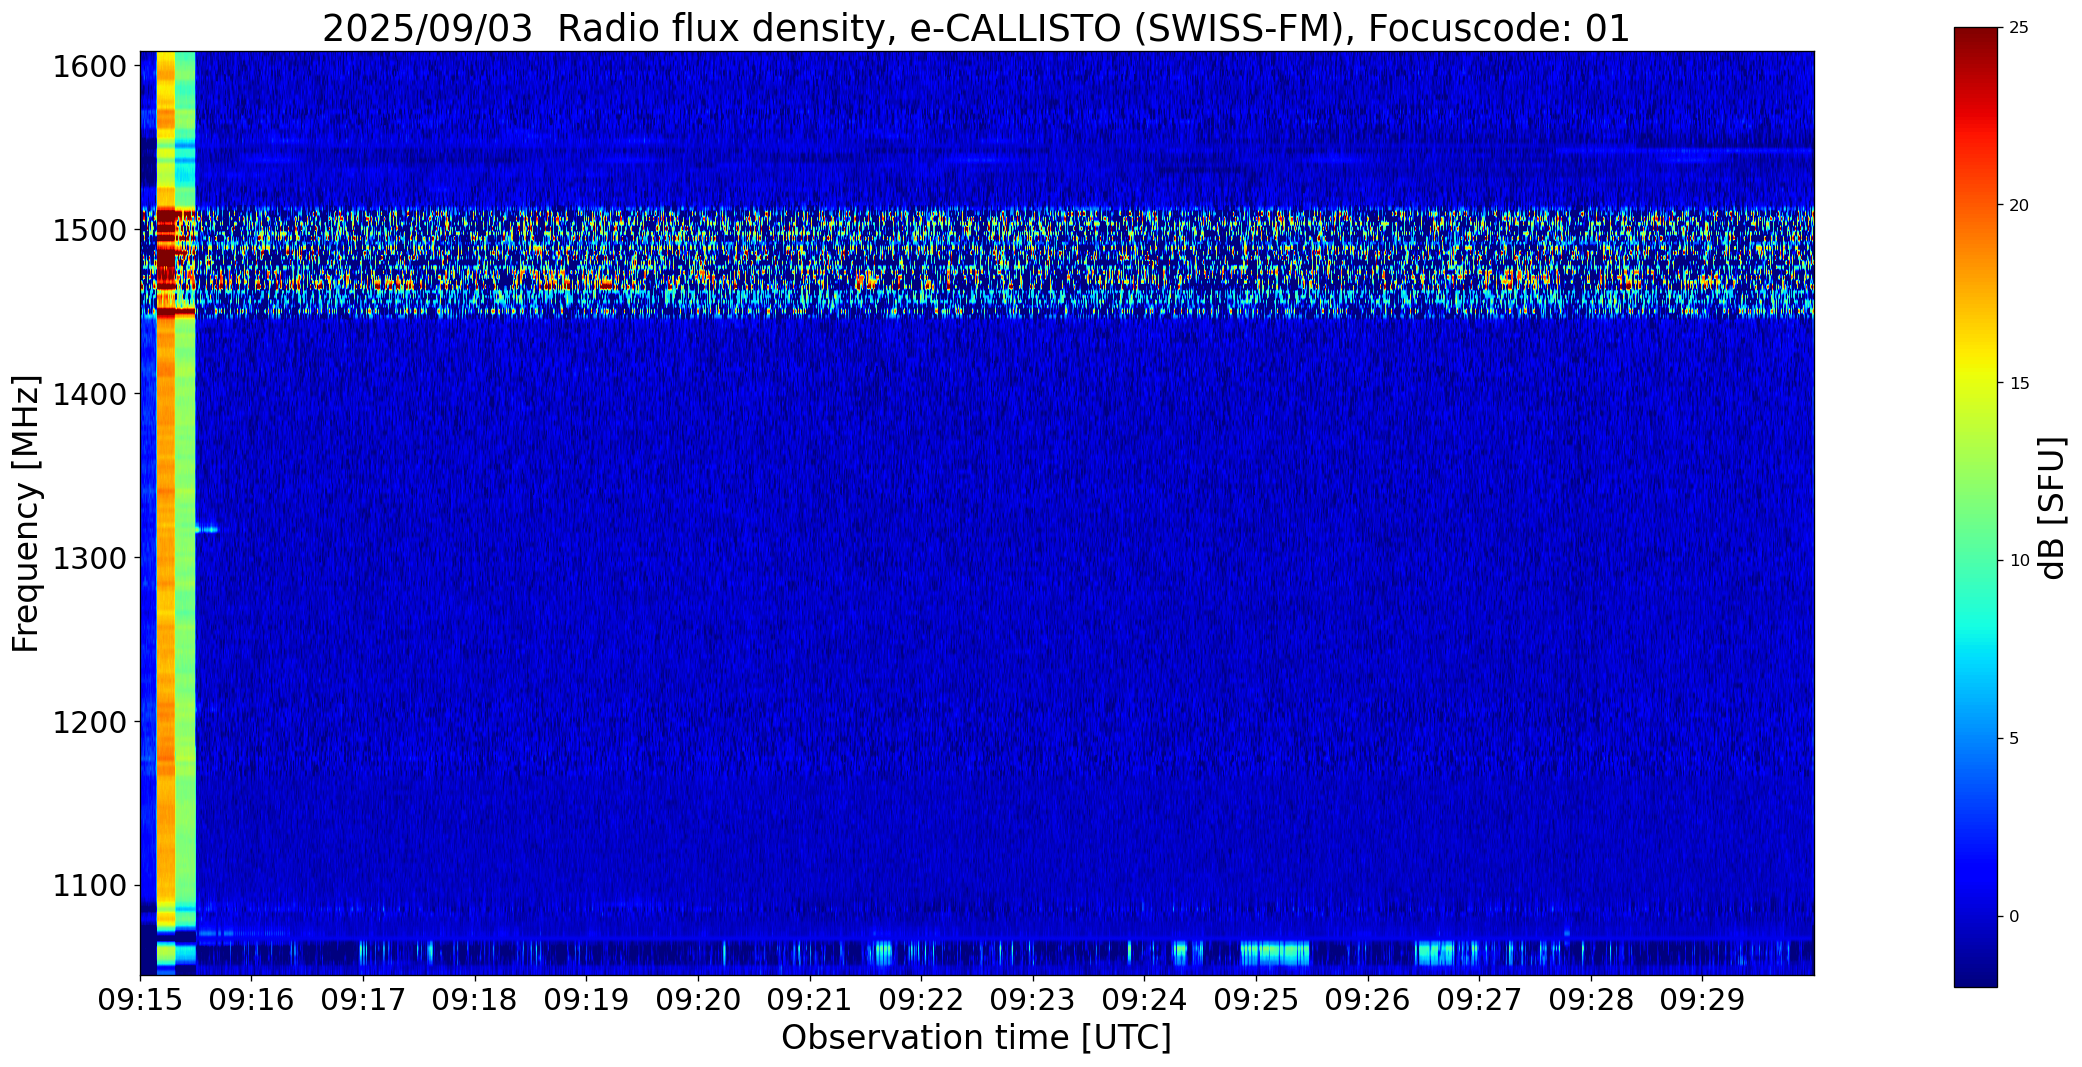Click the 09:19 time tick label

[x=587, y=1000]
